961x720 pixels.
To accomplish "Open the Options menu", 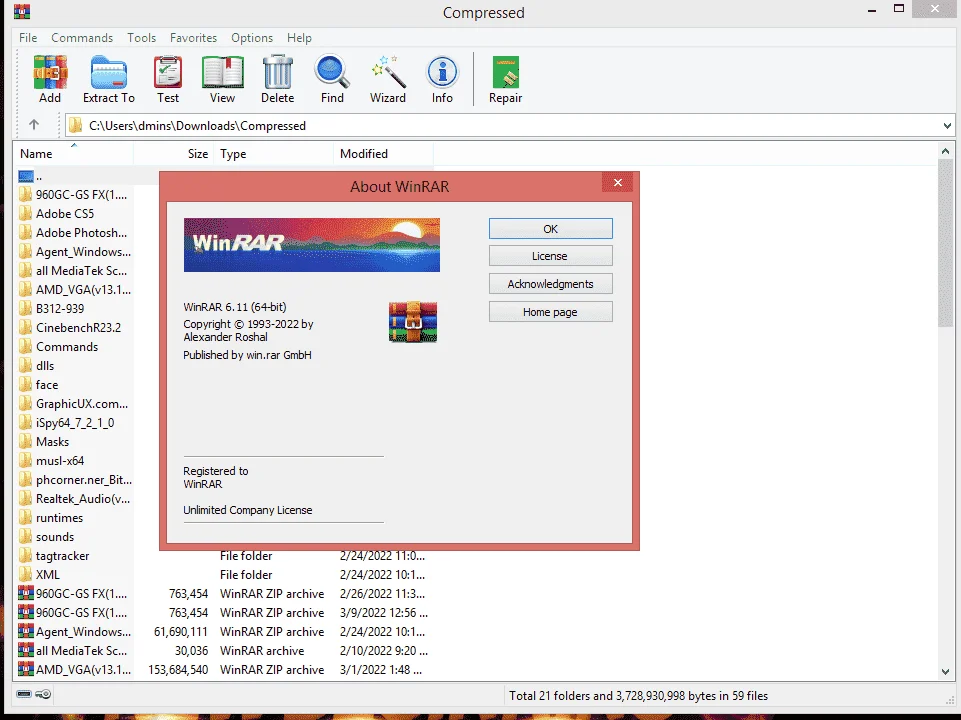I will [252, 37].
